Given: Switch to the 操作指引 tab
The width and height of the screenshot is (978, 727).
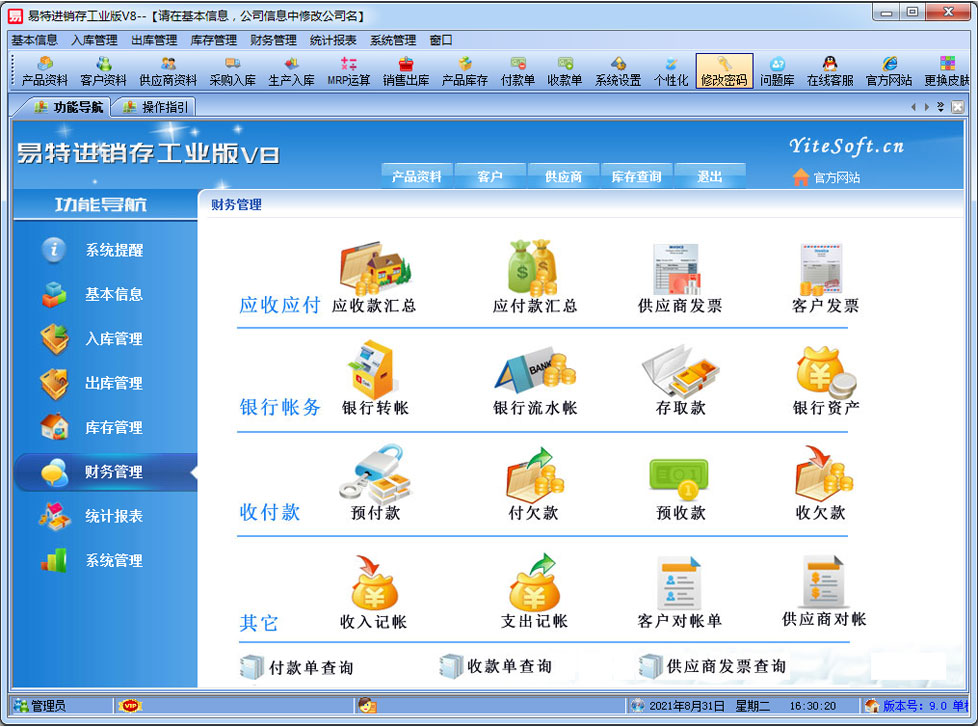Looking at the screenshot, I should click(x=155, y=107).
